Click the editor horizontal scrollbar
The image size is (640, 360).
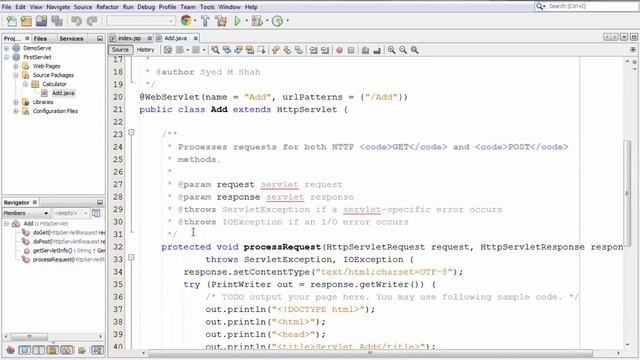coord(369,353)
